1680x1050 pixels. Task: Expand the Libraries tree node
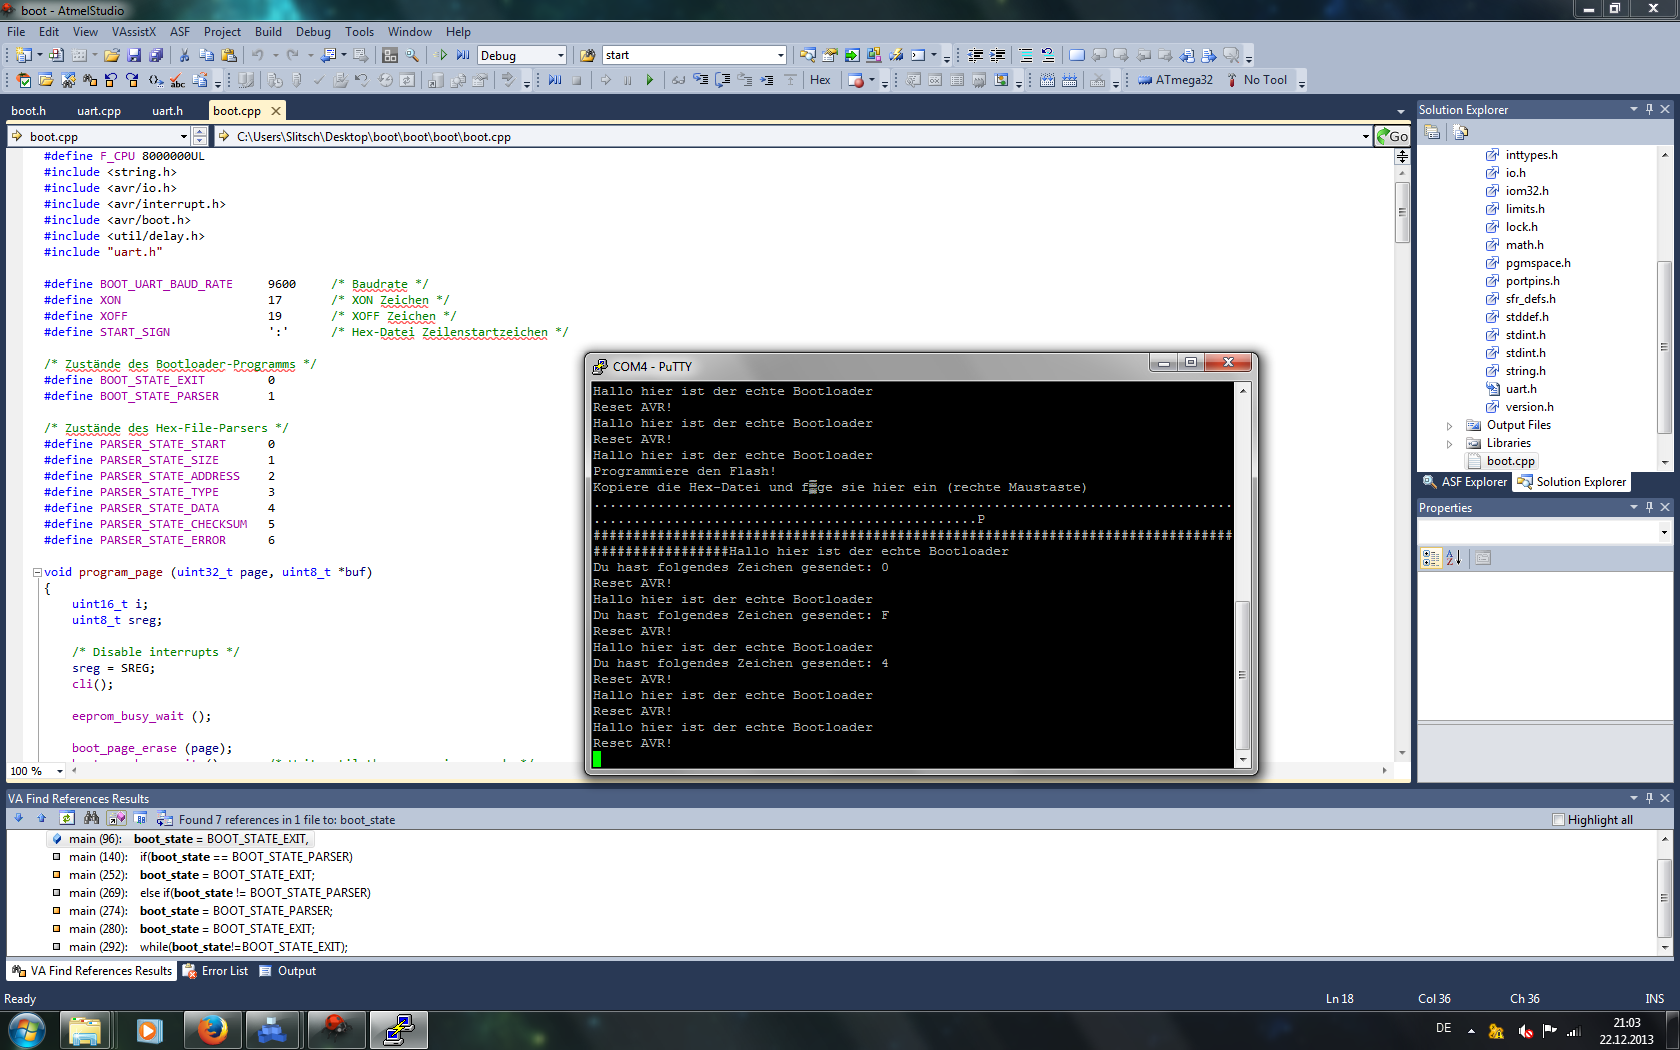pyautogui.click(x=1449, y=443)
